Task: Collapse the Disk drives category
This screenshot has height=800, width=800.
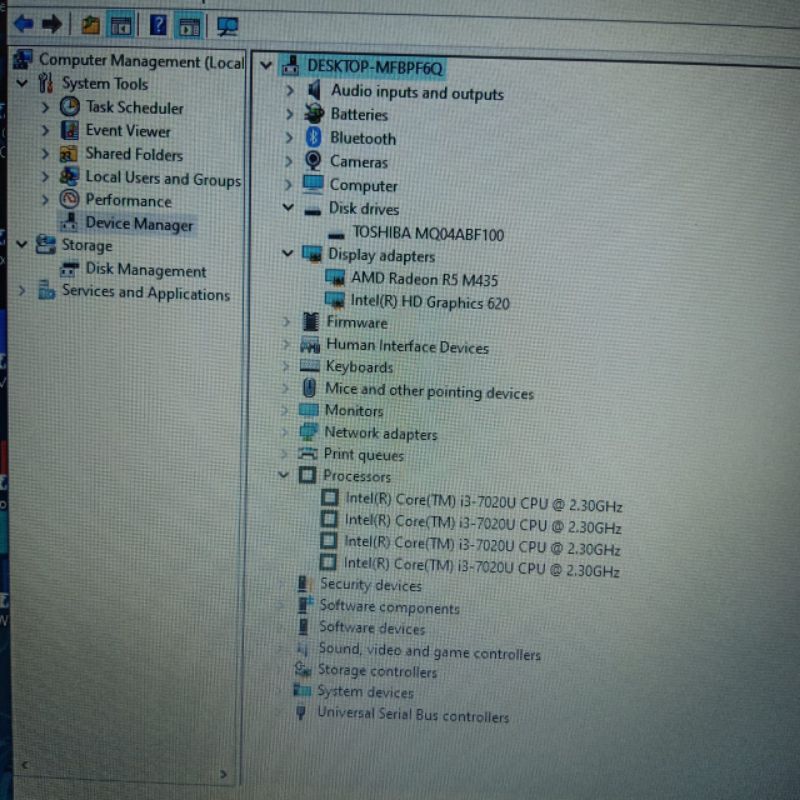Action: pos(288,207)
